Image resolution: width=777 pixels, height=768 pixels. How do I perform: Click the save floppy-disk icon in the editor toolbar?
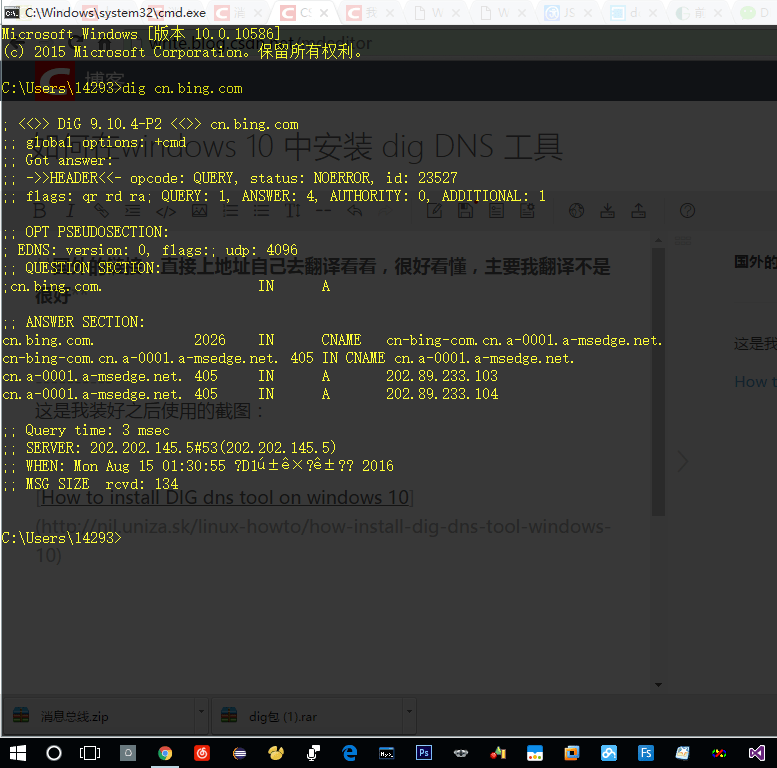(x=465, y=211)
